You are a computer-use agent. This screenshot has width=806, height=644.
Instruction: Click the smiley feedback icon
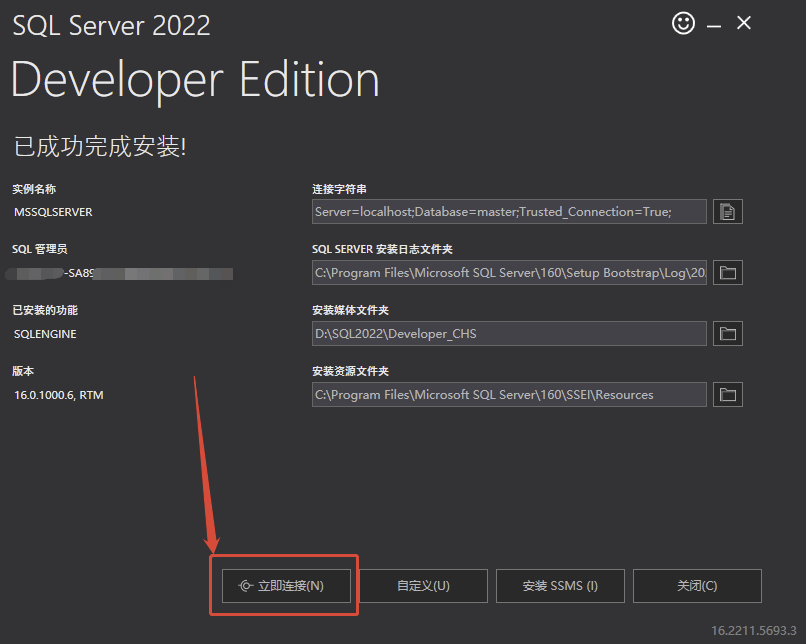pyautogui.click(x=683, y=24)
